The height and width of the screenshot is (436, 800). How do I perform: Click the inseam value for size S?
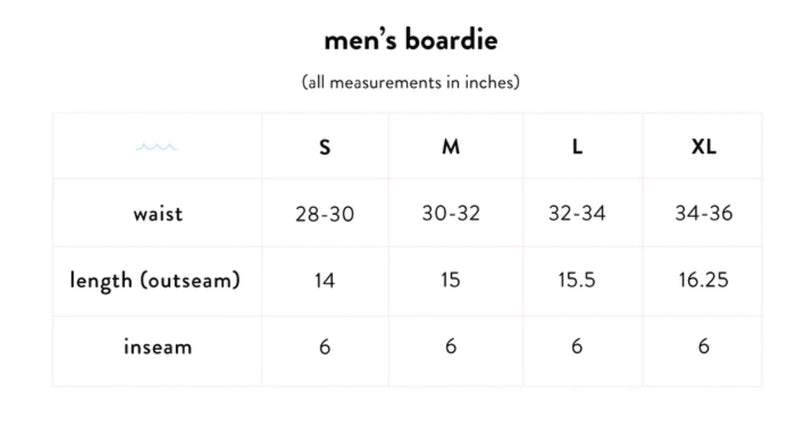tap(324, 347)
